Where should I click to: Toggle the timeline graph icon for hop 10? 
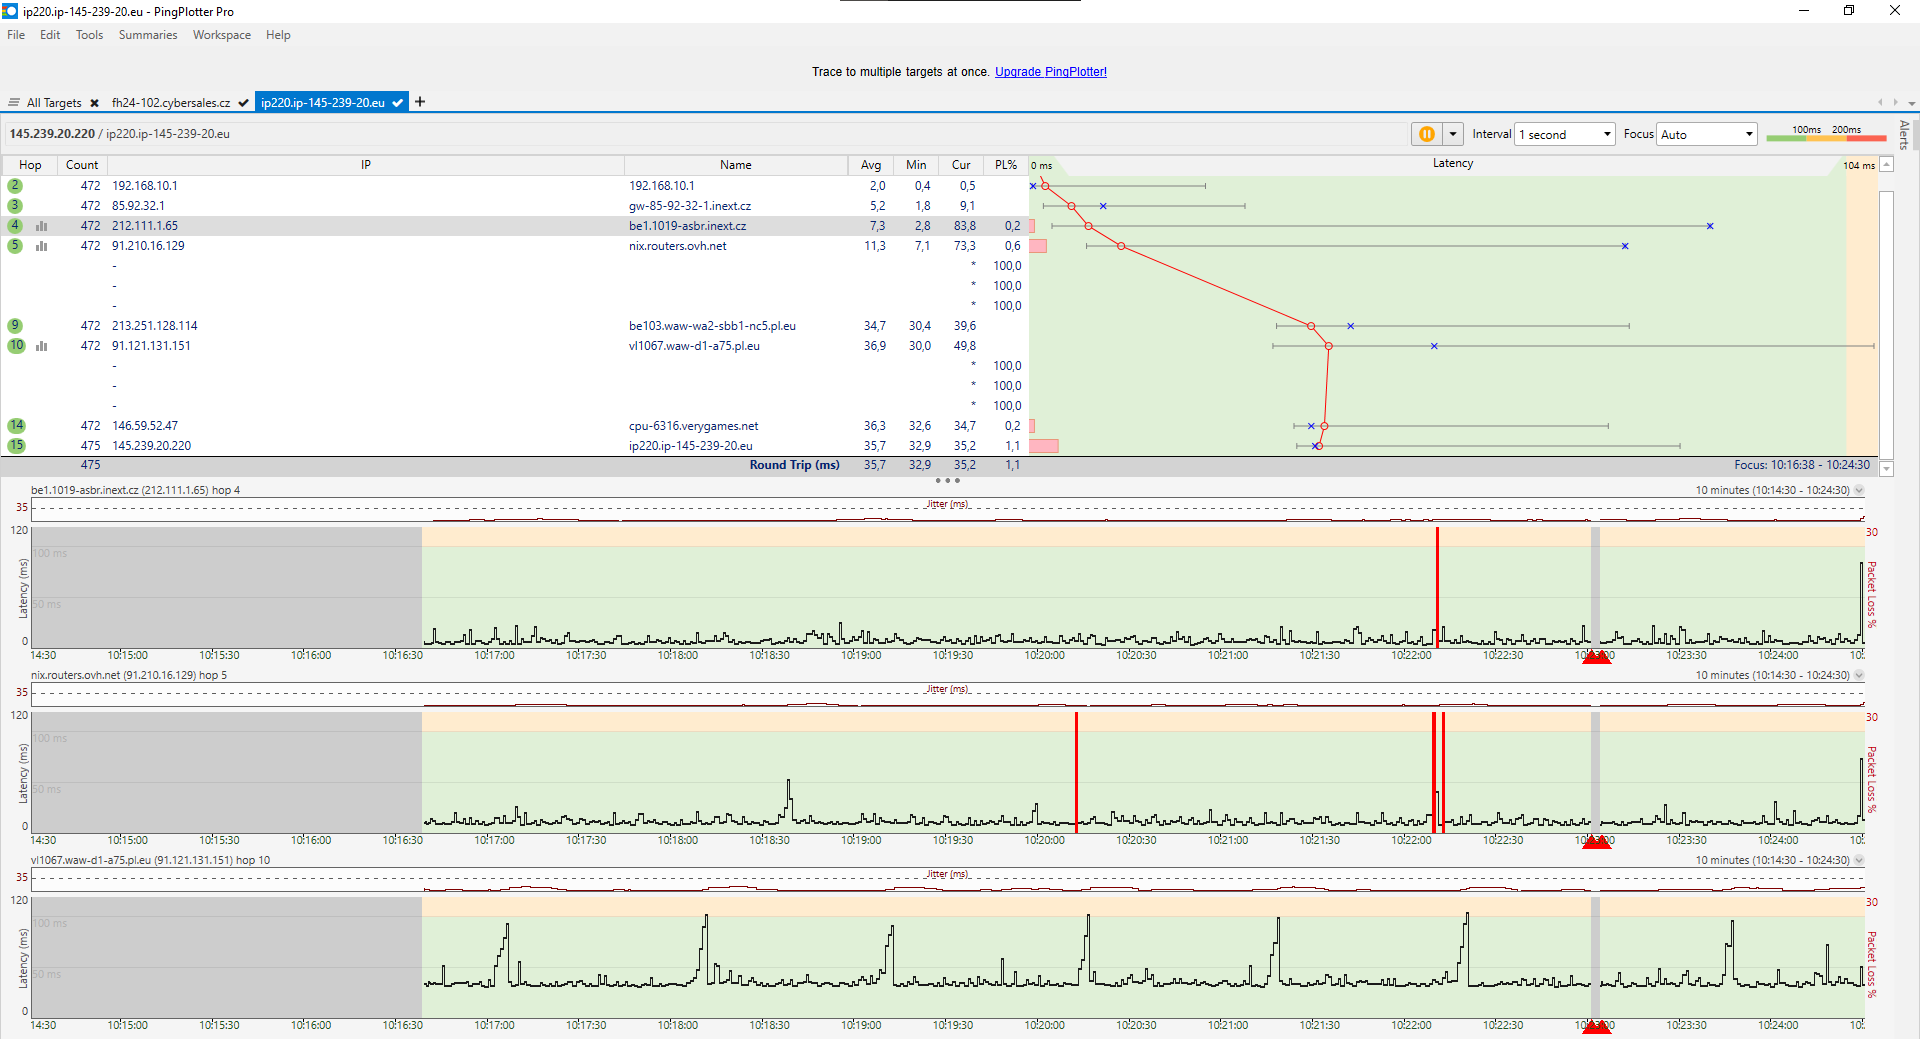(x=42, y=346)
